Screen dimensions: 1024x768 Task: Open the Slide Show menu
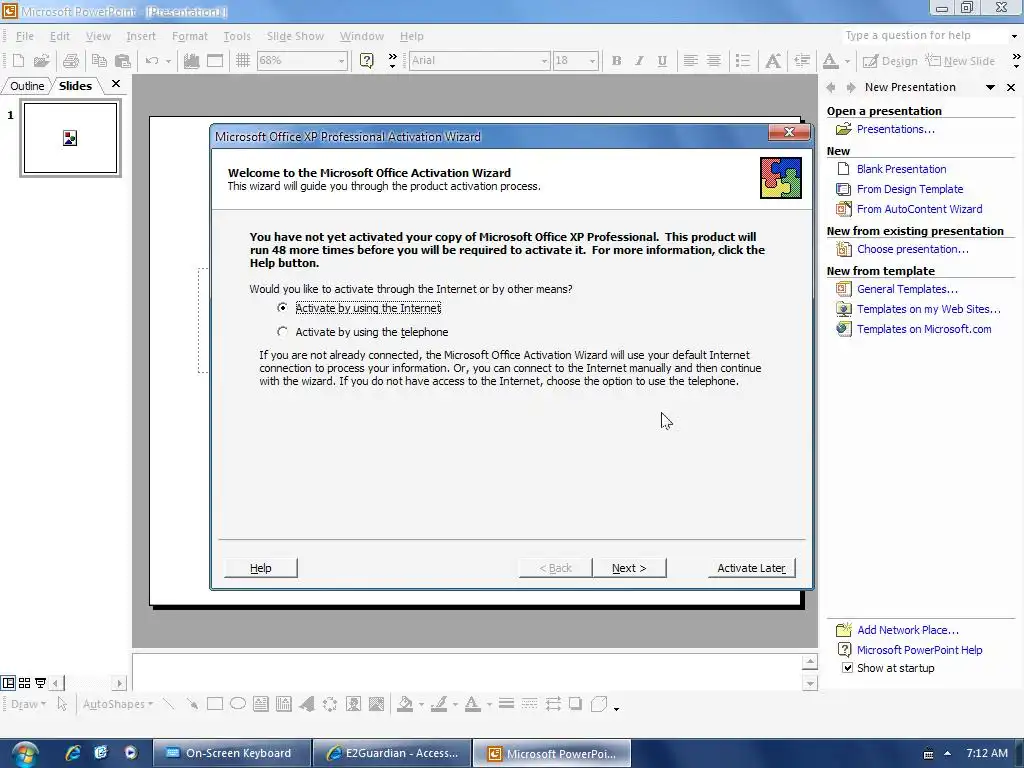tap(295, 36)
